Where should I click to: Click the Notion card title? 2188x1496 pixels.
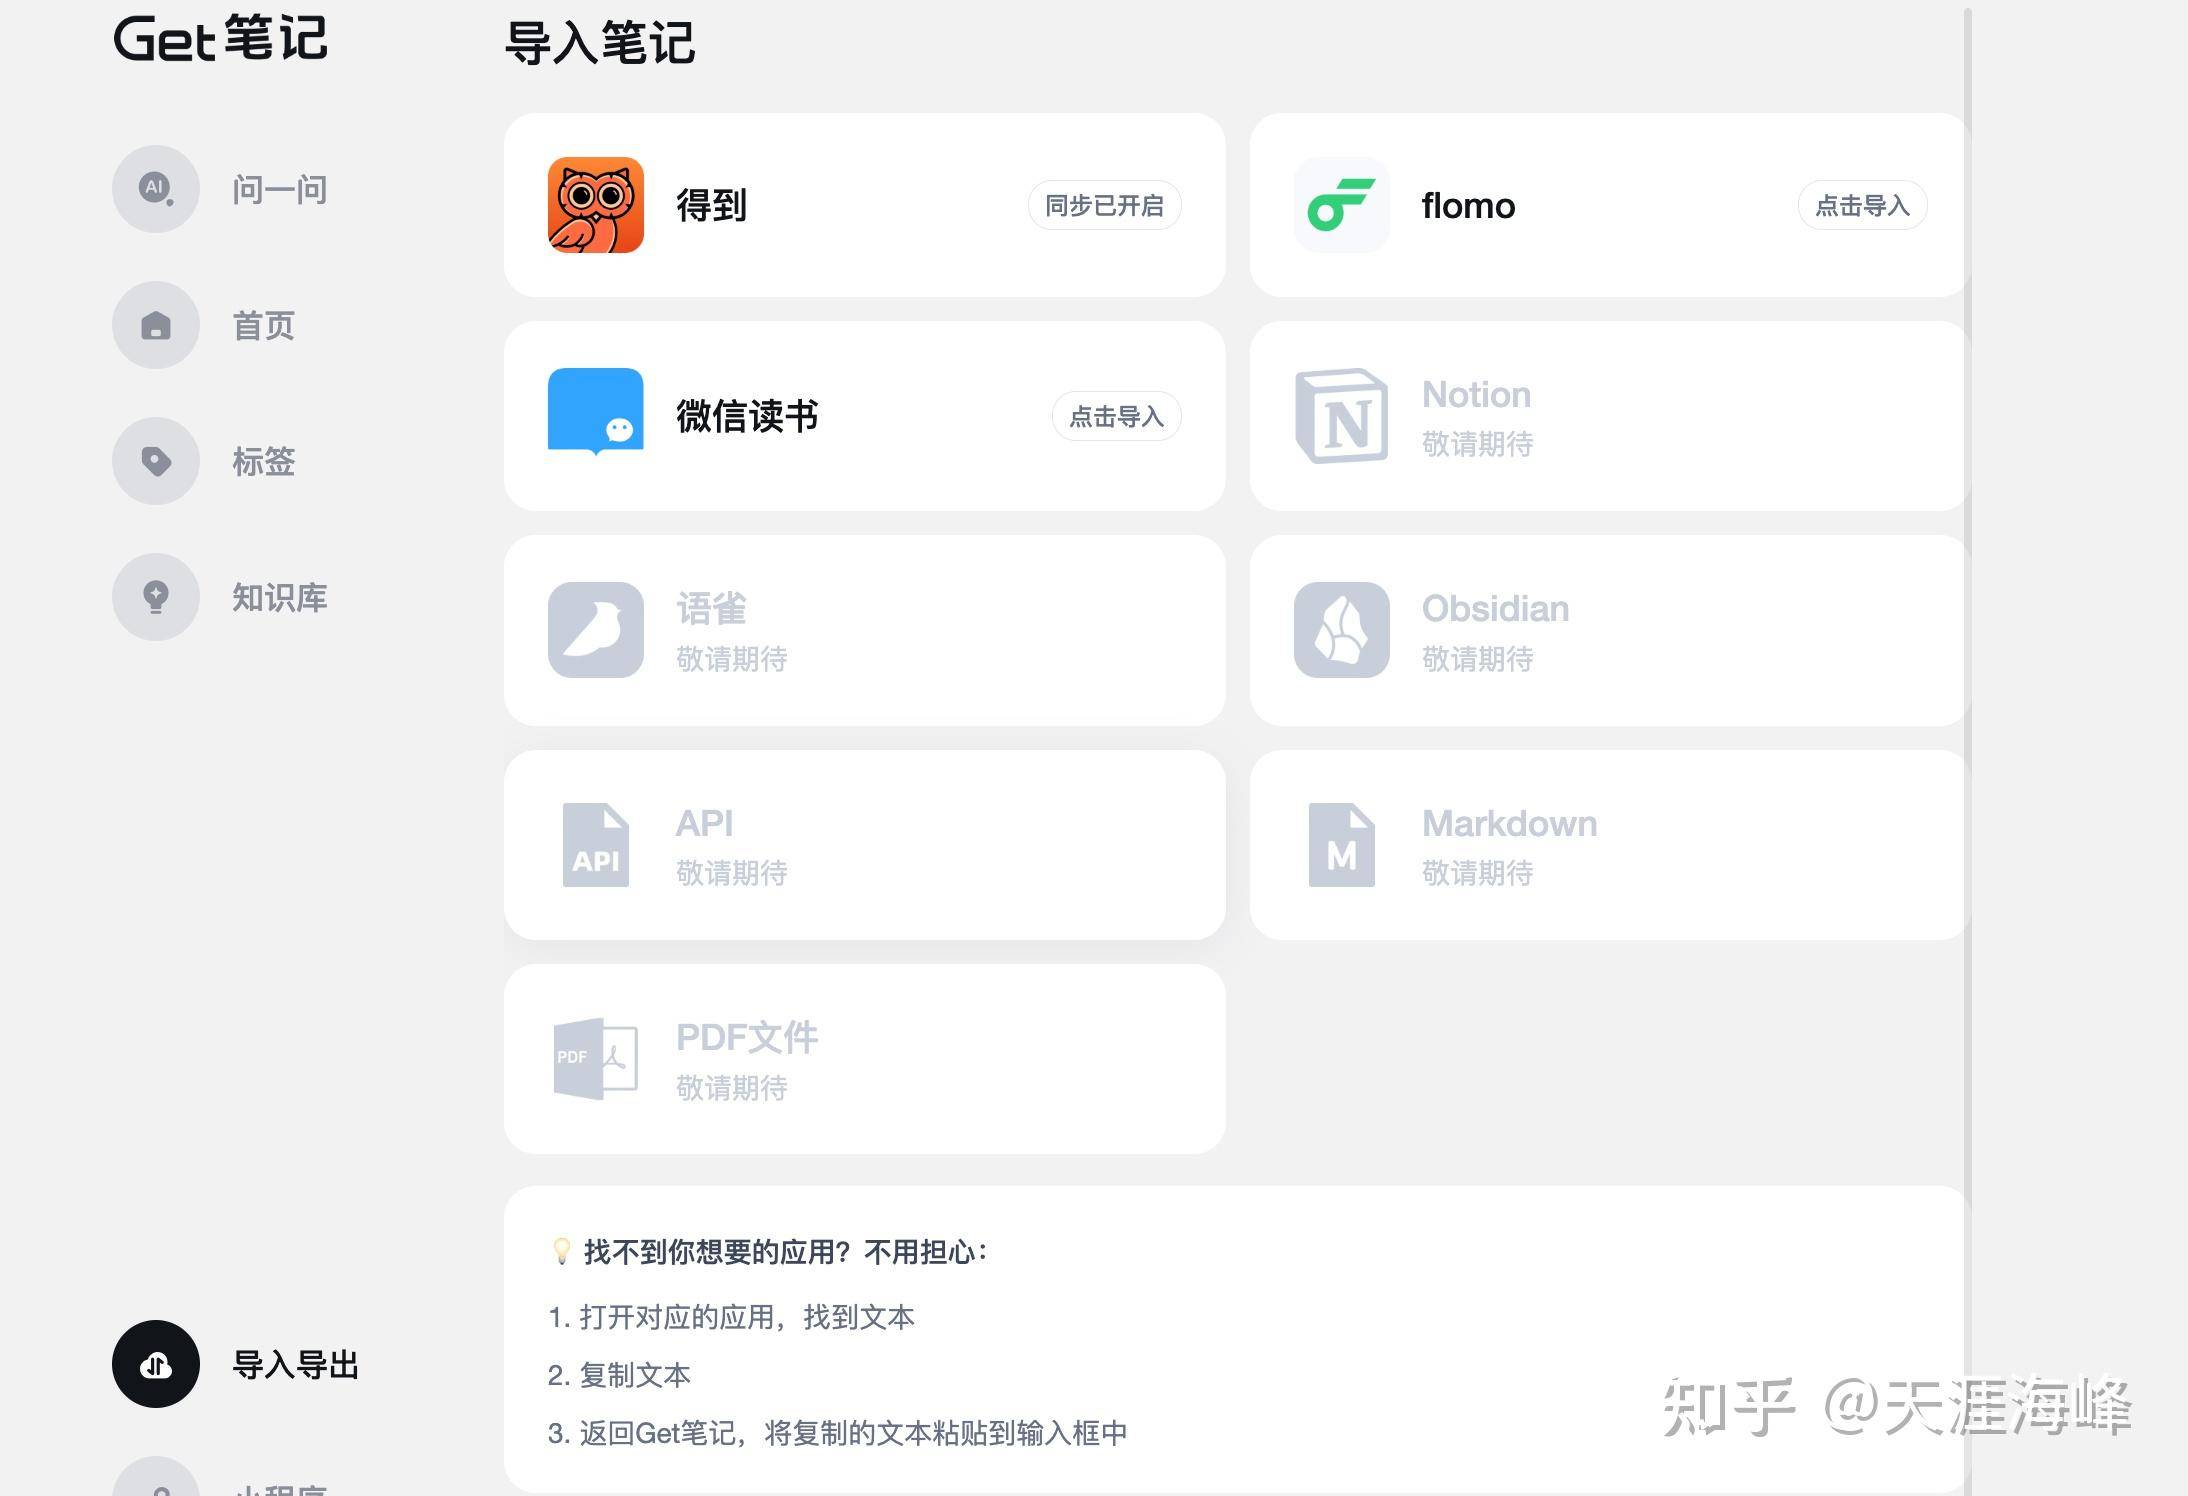click(1477, 394)
